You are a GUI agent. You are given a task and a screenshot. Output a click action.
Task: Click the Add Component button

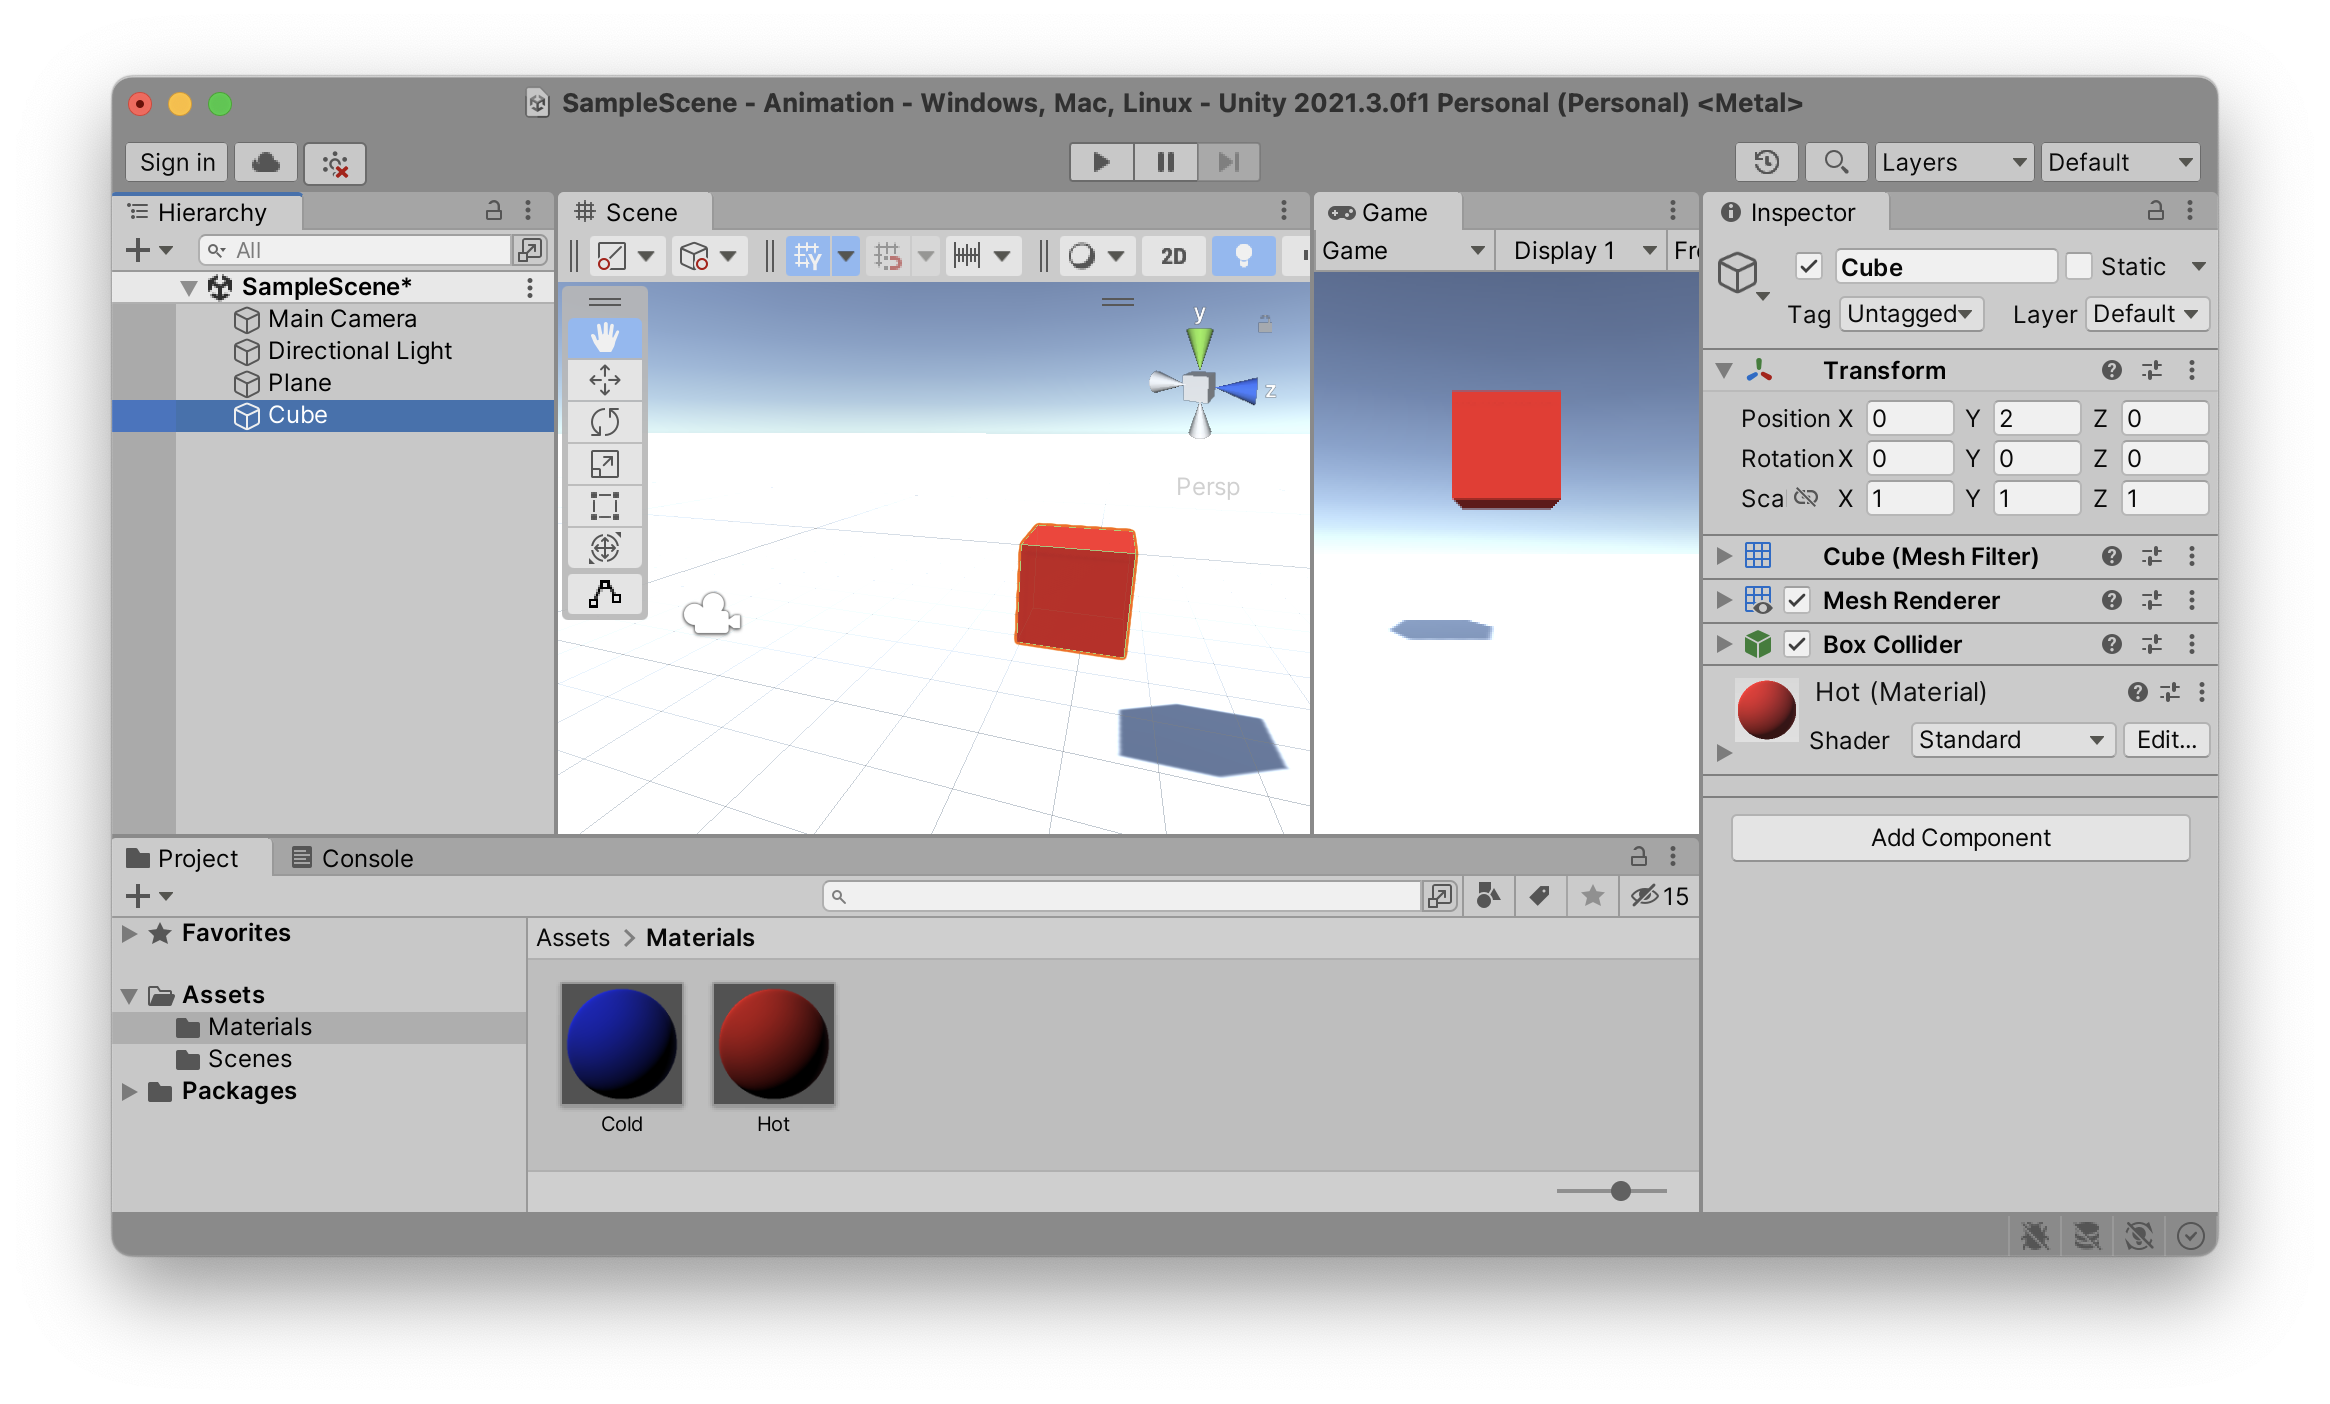tap(1959, 837)
